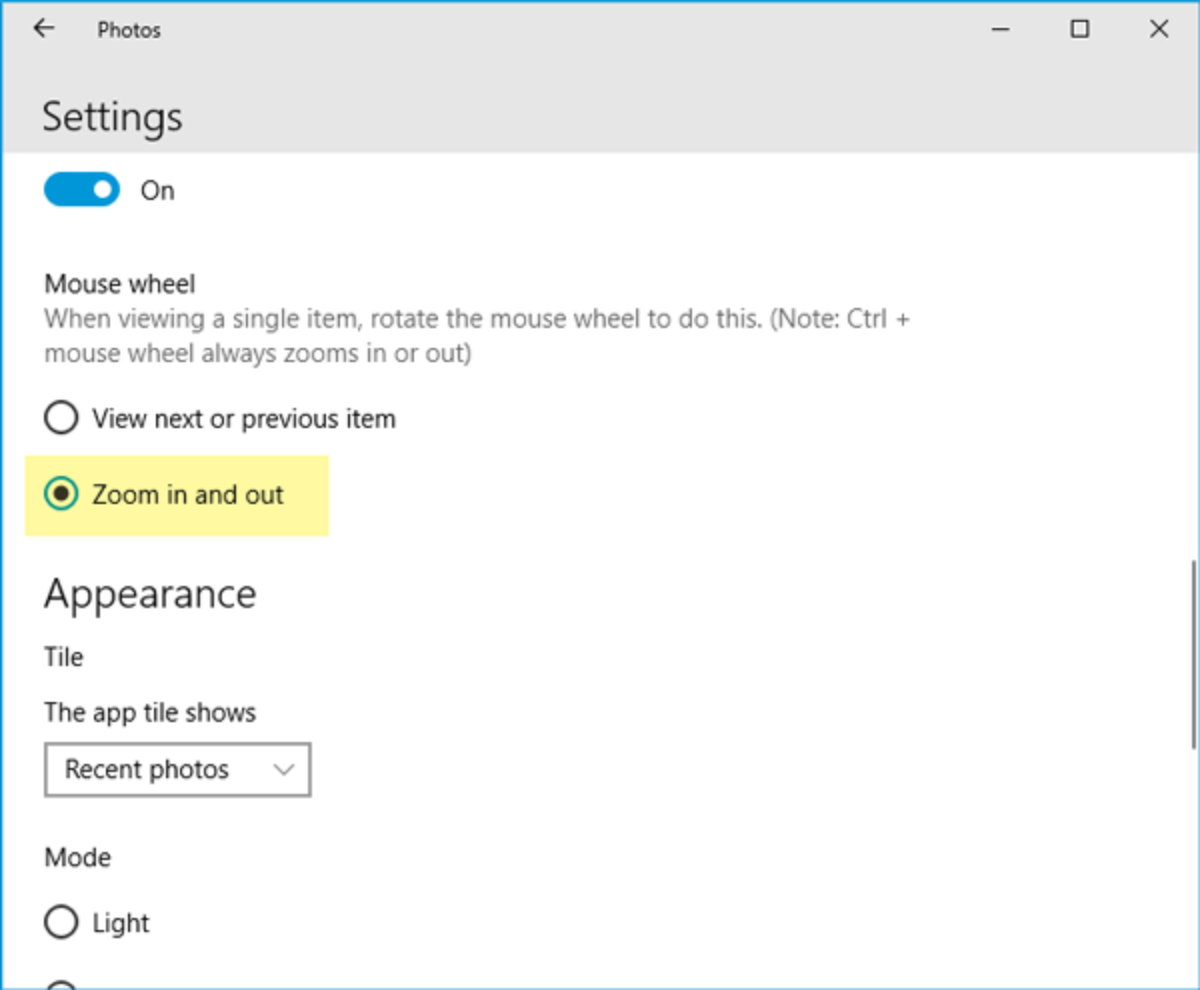The height and width of the screenshot is (990, 1200).
Task: Turn off the blue On toggle switch
Action: pyautogui.click(x=81, y=189)
